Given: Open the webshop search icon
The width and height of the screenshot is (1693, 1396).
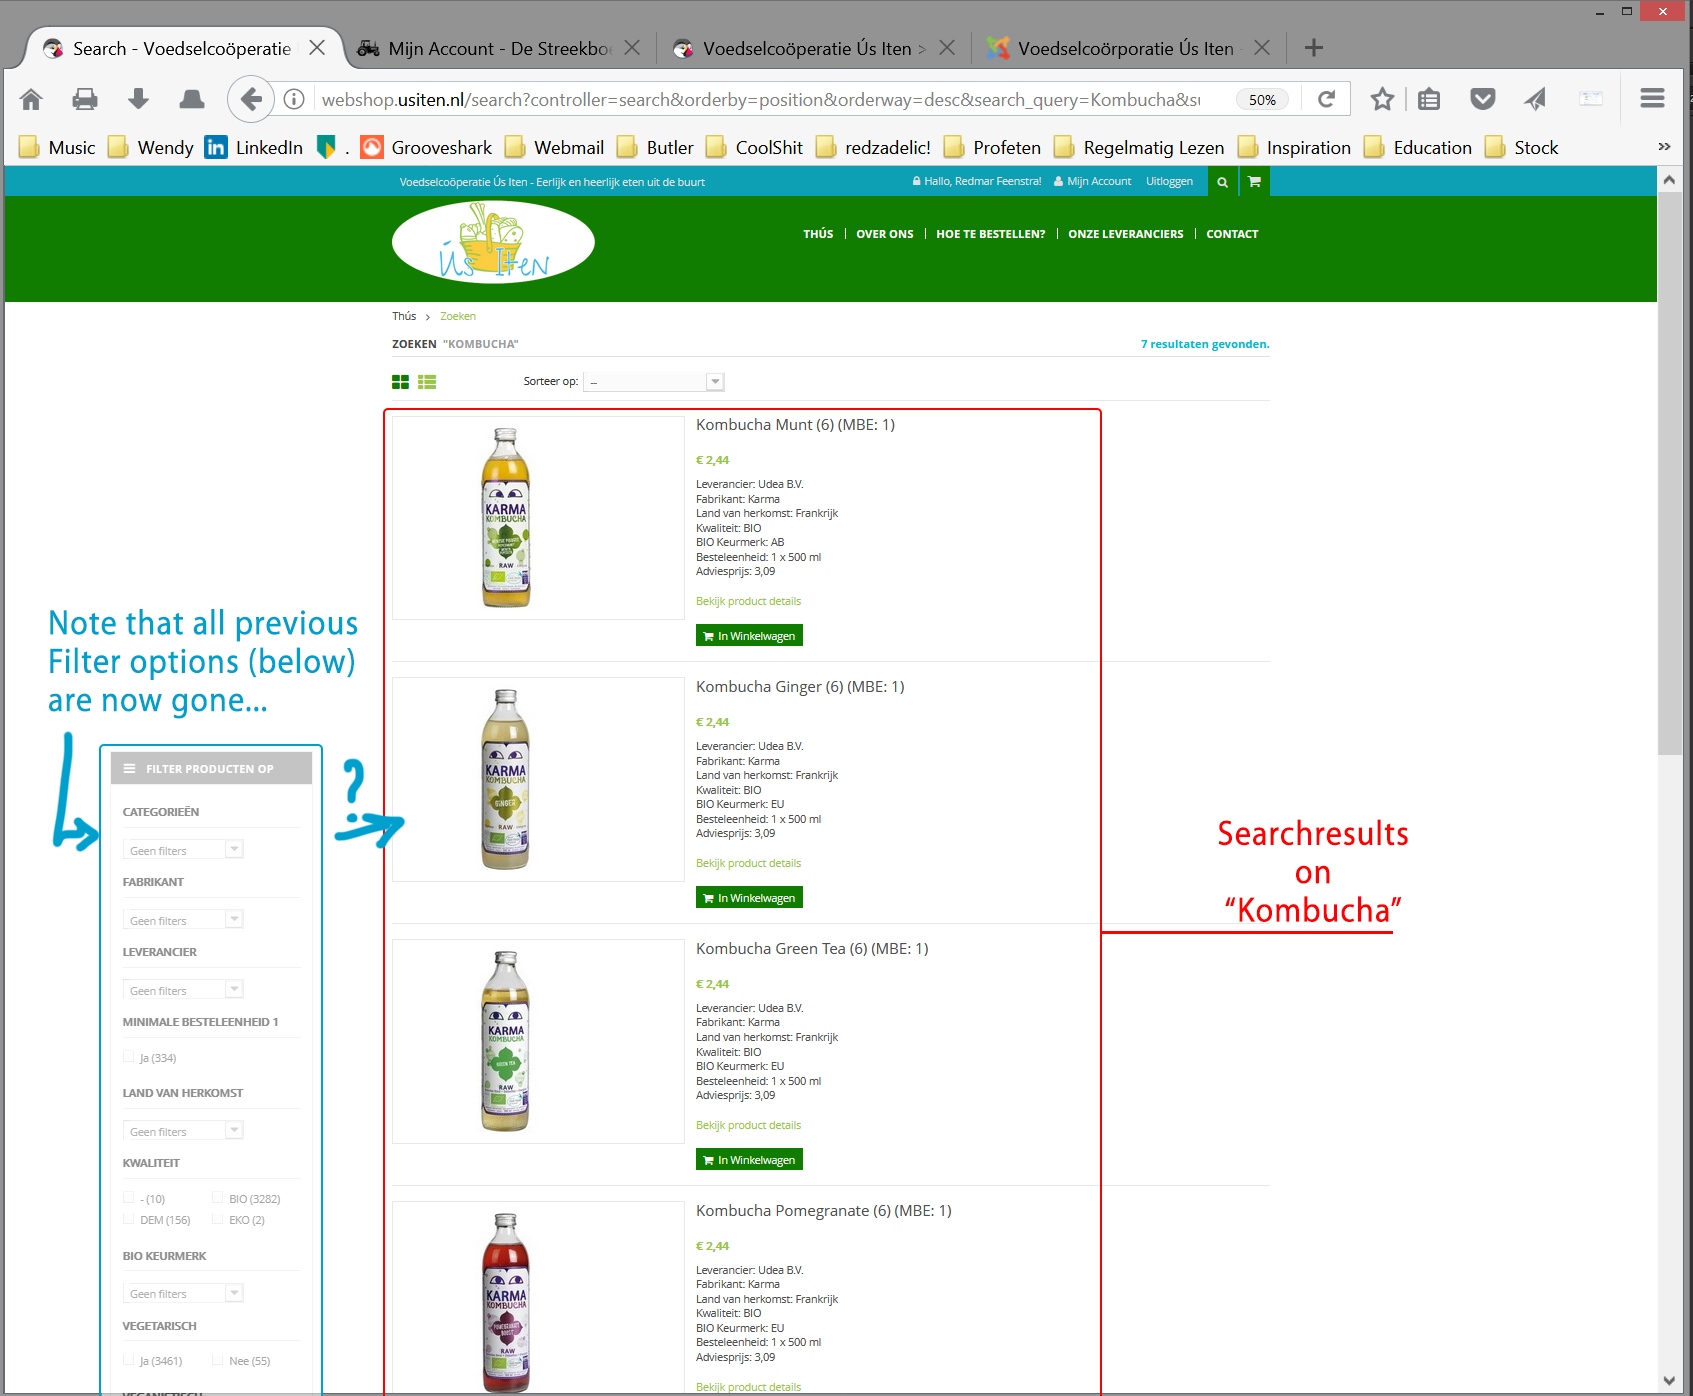Looking at the screenshot, I should pos(1222,182).
